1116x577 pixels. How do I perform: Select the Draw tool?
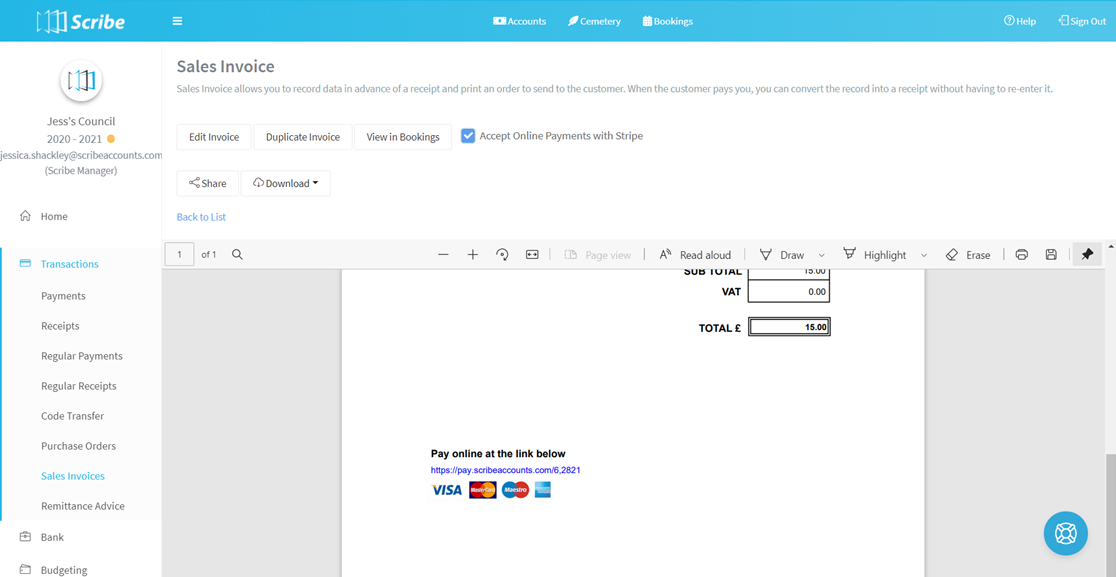782,255
